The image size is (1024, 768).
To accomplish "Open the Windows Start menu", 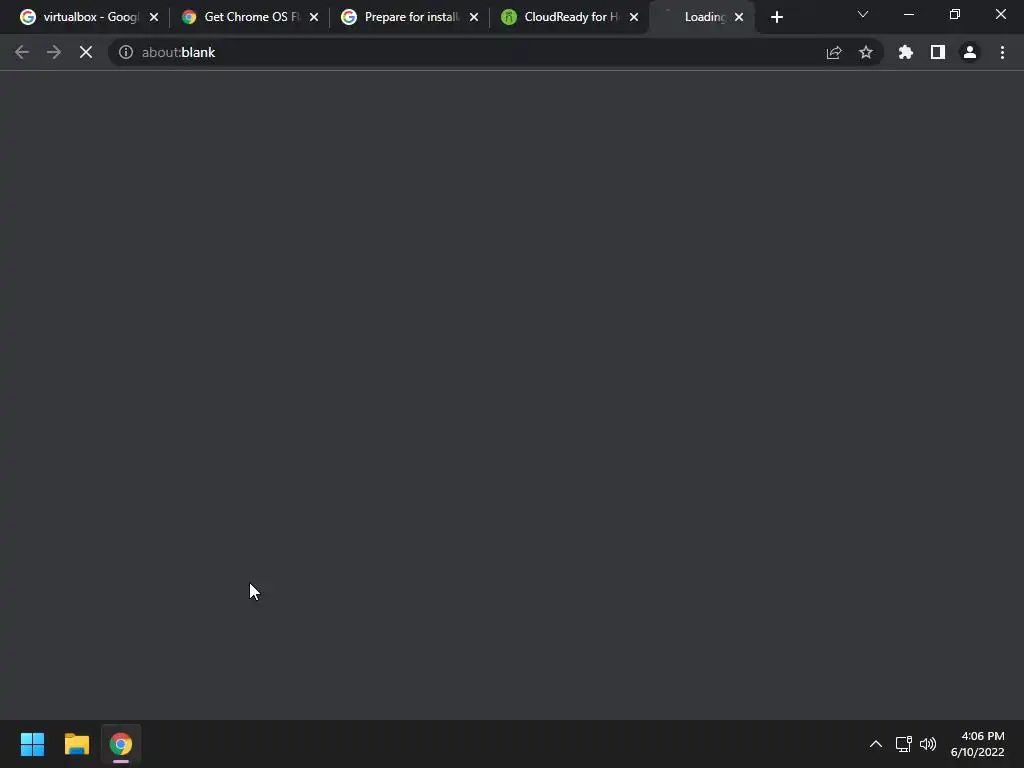I will (32, 744).
